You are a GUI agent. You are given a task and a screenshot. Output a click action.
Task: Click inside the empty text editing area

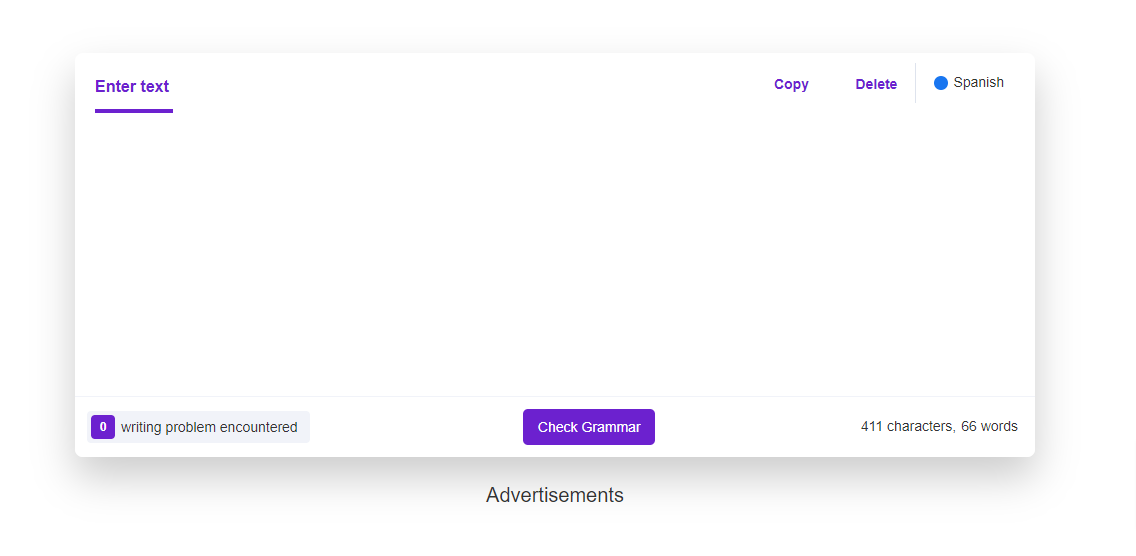555,254
